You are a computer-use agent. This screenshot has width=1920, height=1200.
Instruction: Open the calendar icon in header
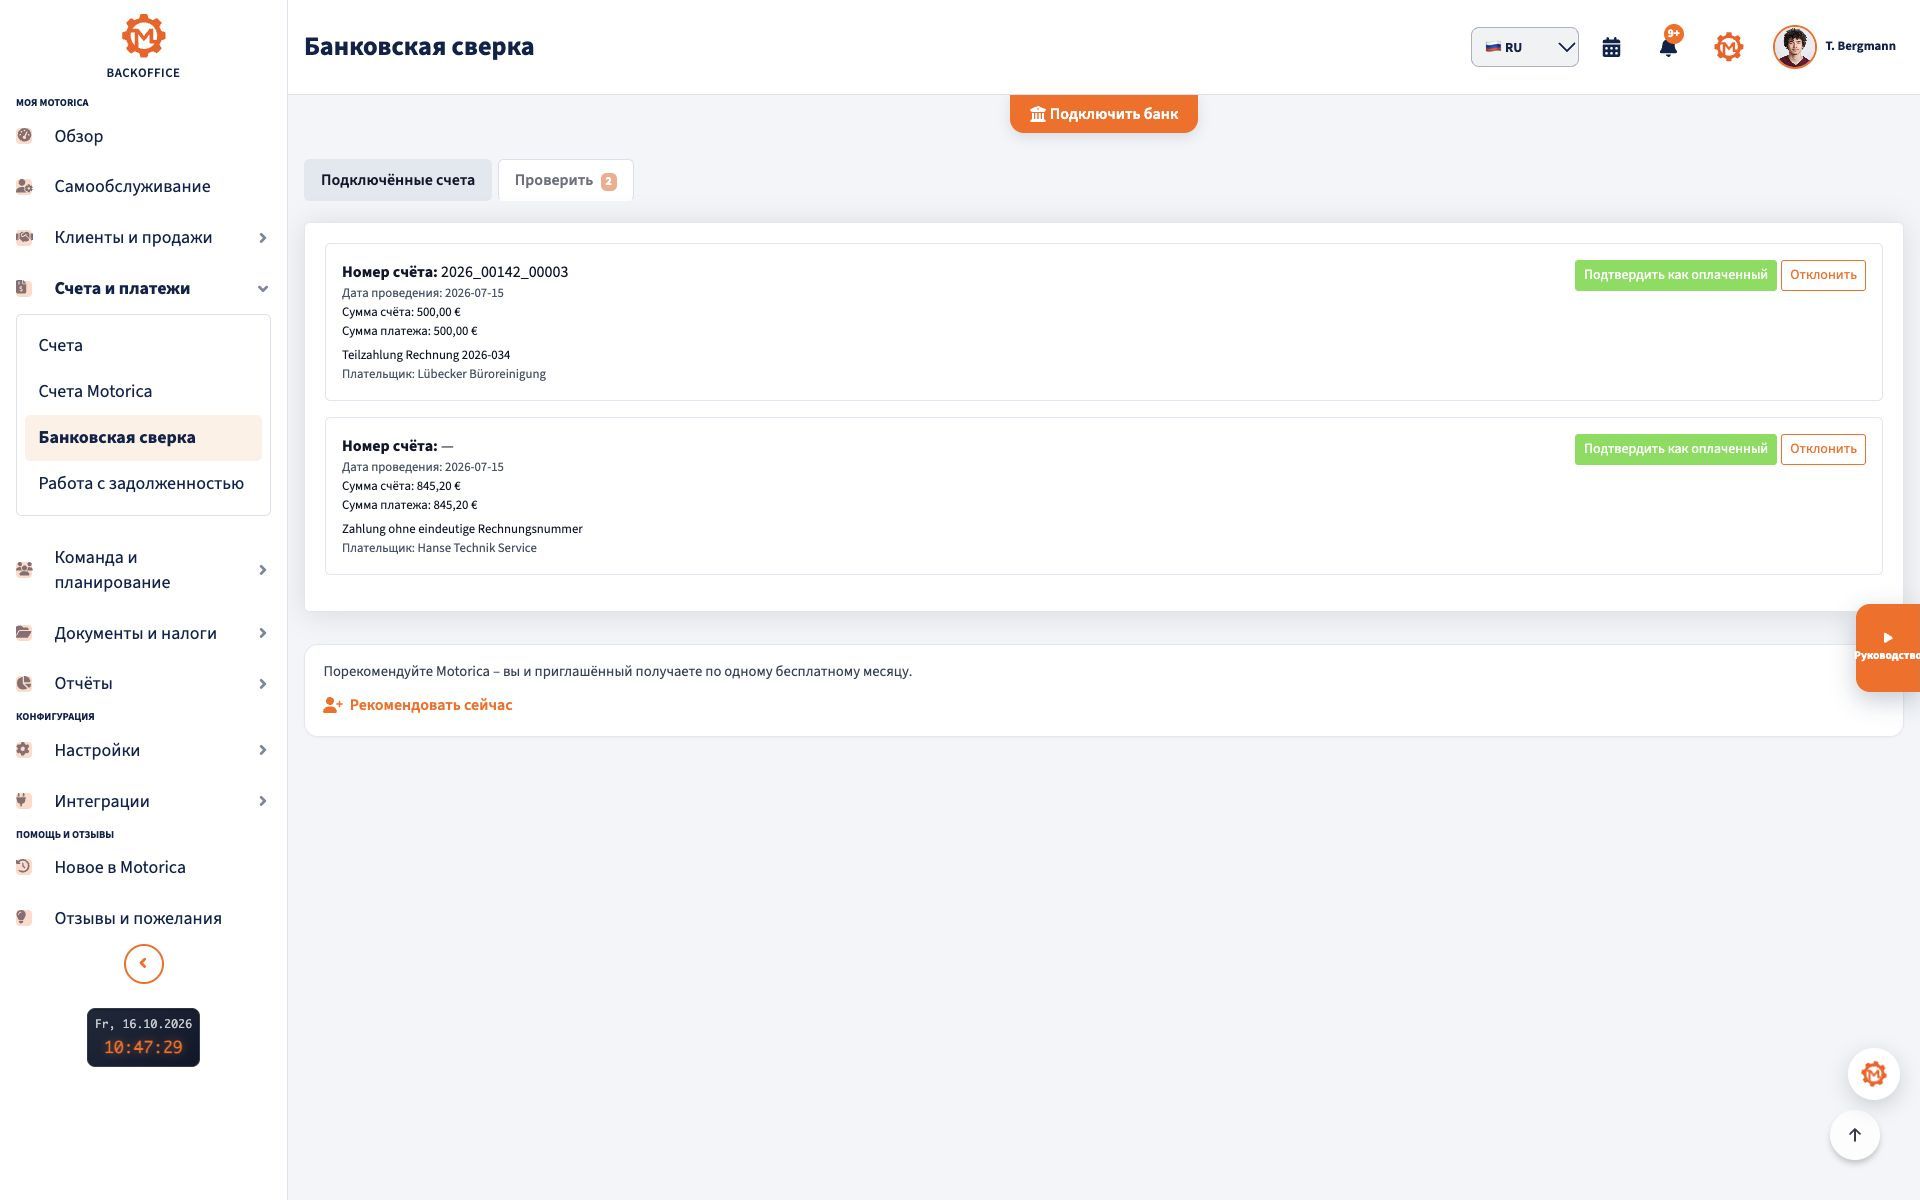point(1611,47)
